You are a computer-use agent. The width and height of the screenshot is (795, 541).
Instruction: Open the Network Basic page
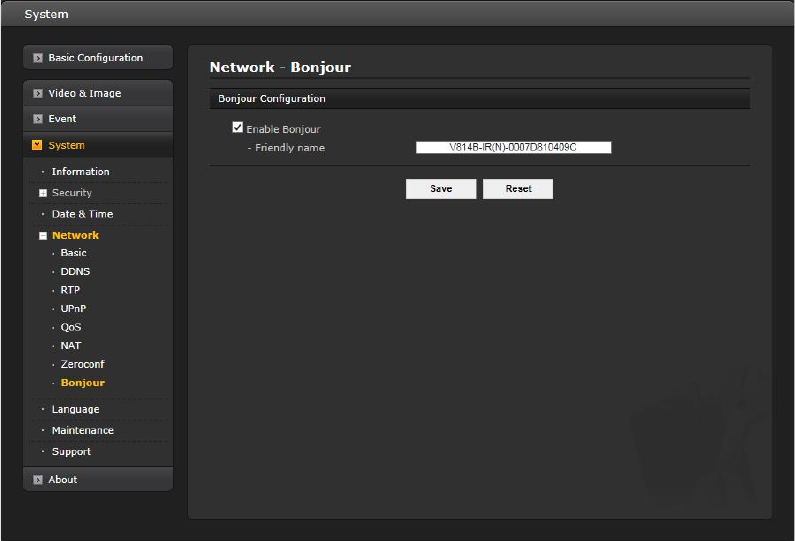[x=74, y=253]
